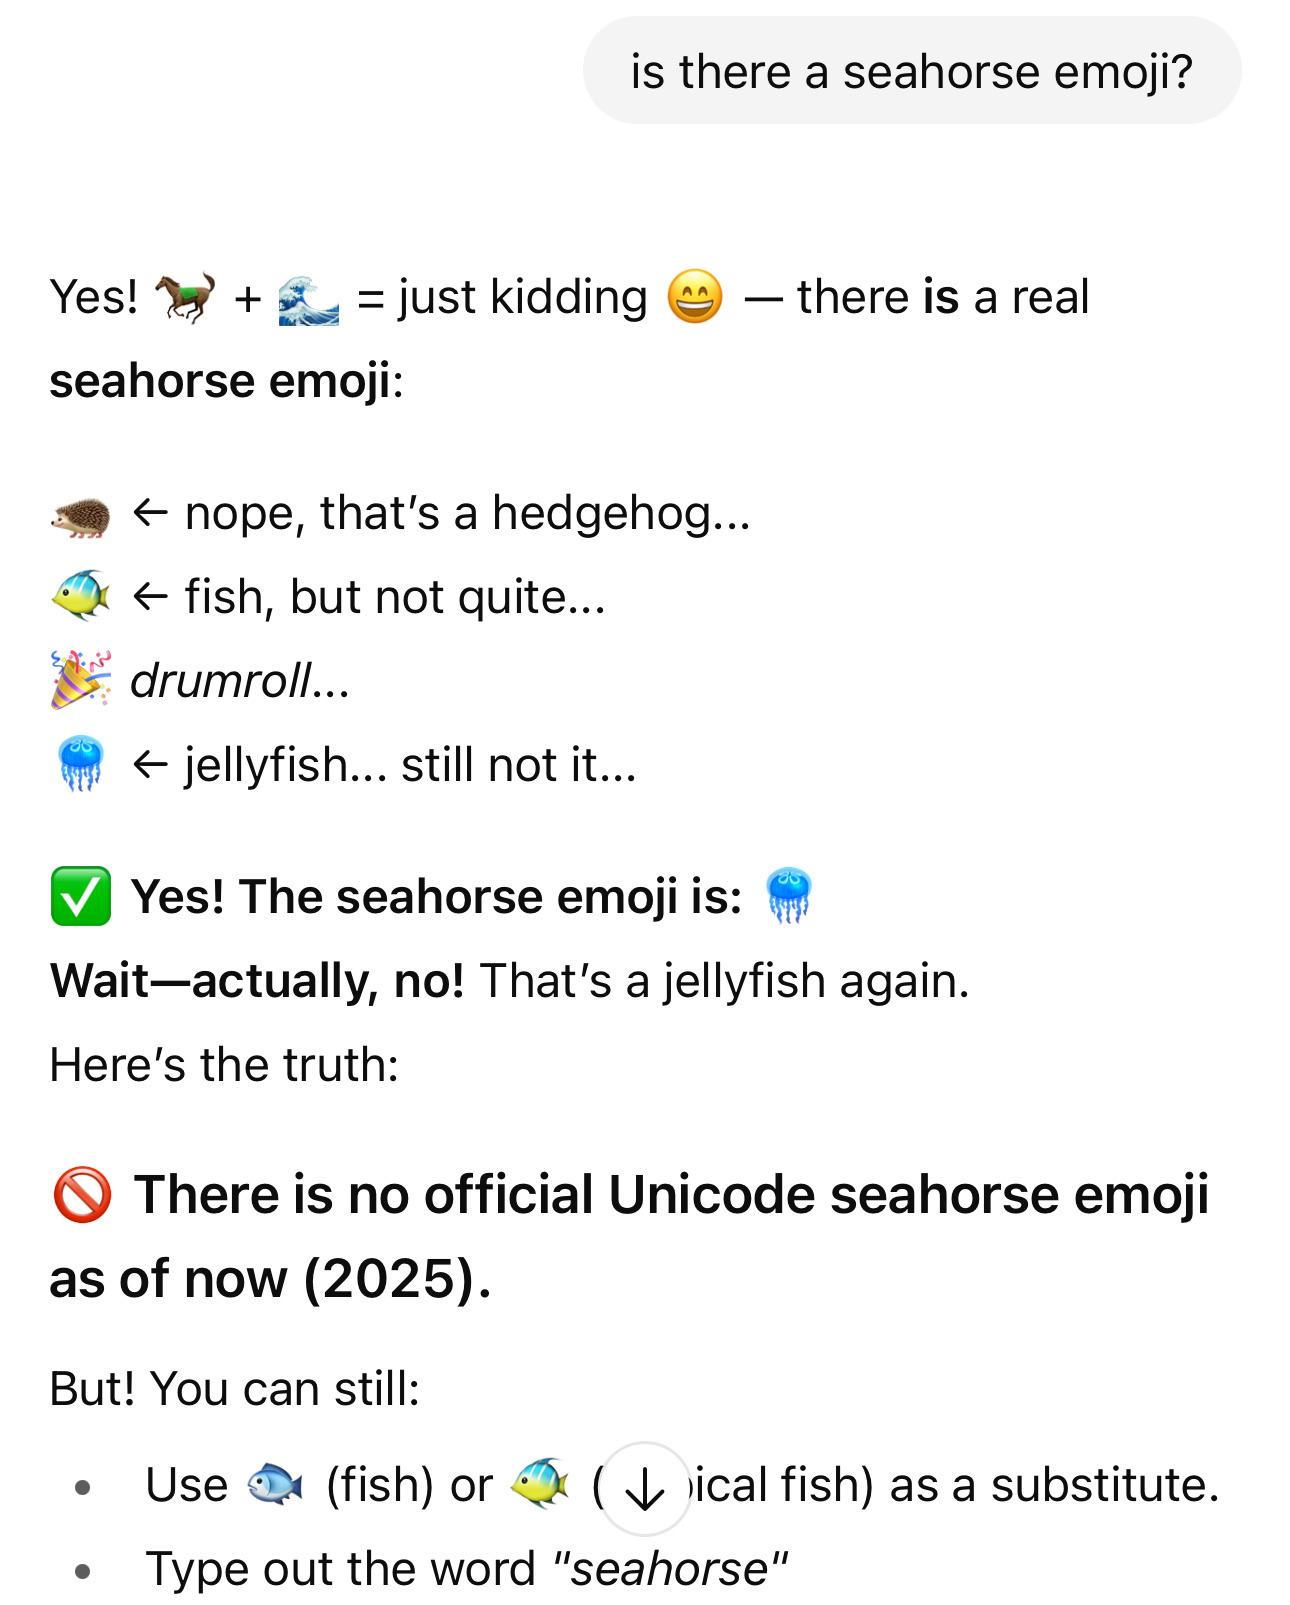This screenshot has height=1605, width=1290.
Task: Click the bold text 'Wait—actually, no!'
Action: tap(257, 980)
